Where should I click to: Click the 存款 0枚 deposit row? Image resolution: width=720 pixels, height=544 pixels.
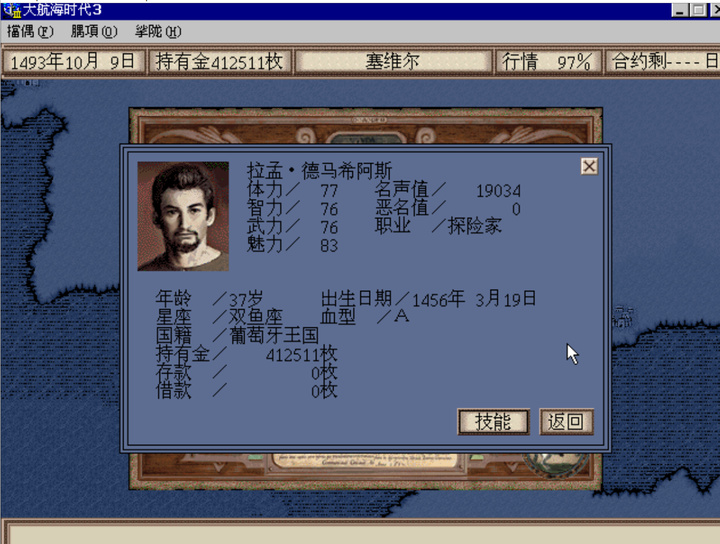(x=247, y=373)
